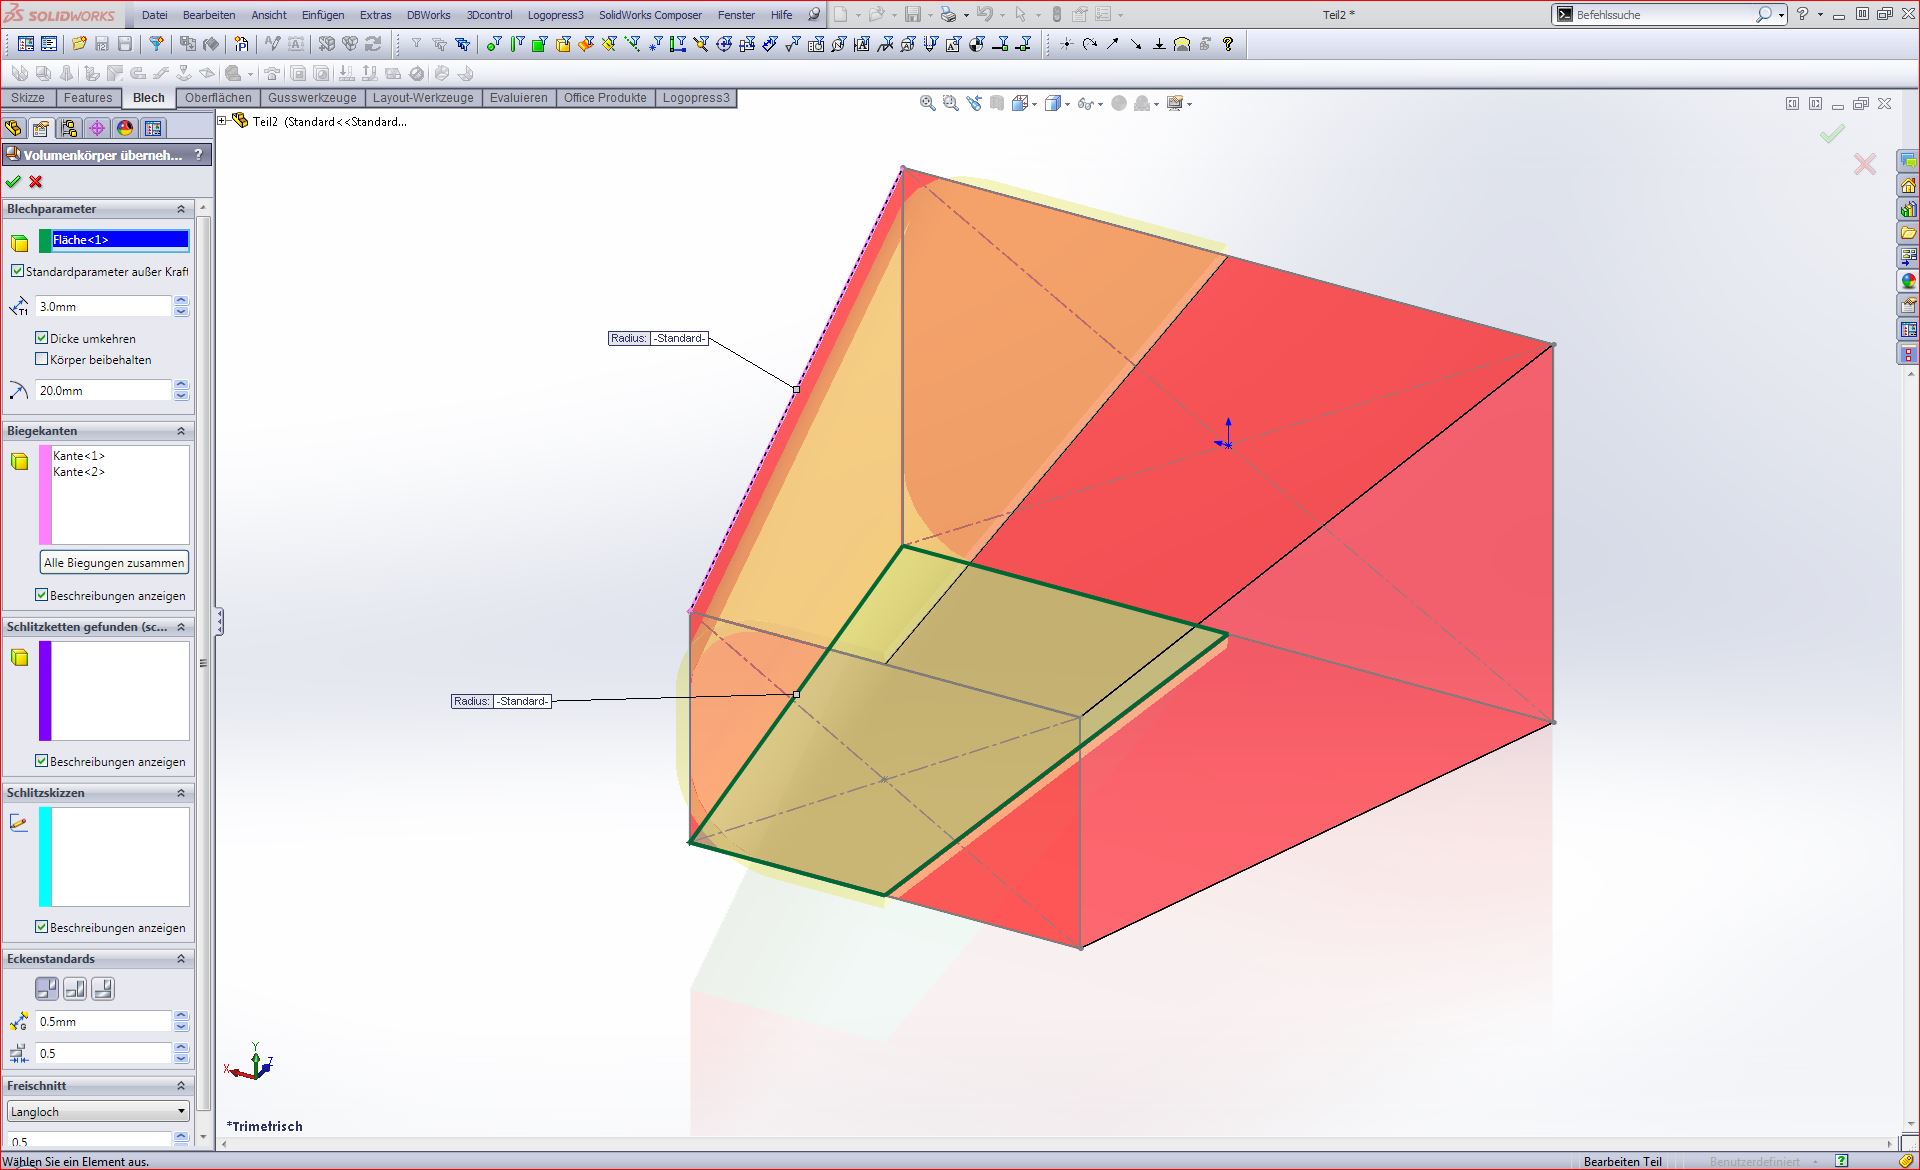This screenshot has width=1920, height=1170.
Task: Collapse the Schlitzketten gefunden section
Action: (x=181, y=627)
